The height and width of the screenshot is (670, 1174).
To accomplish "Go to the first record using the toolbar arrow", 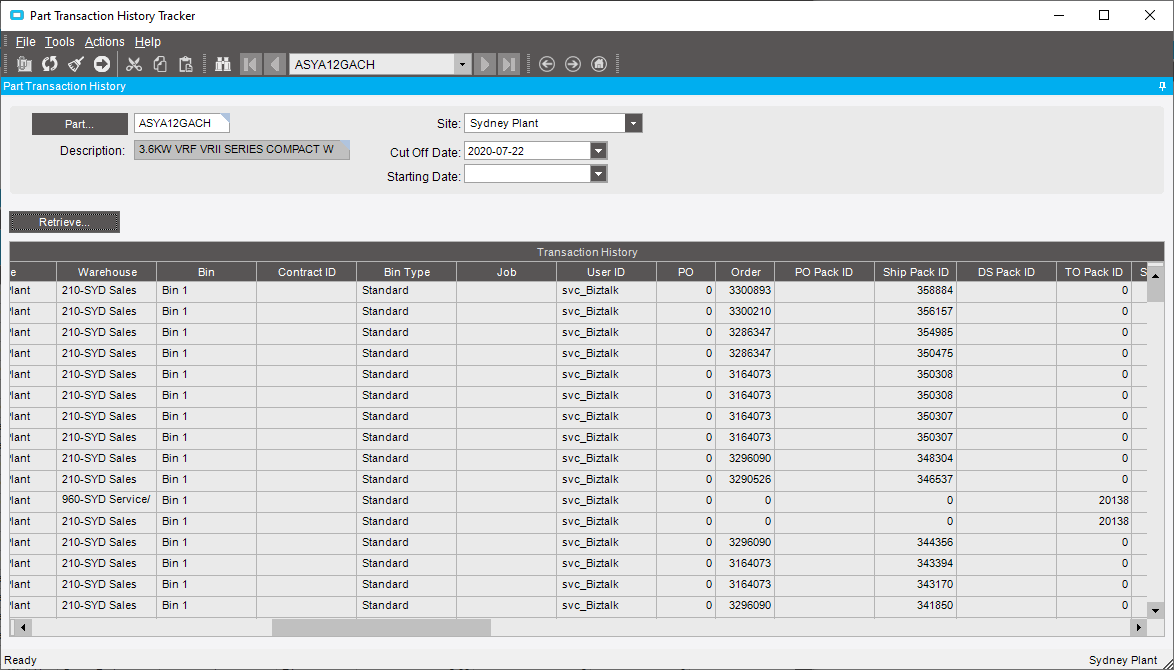I will (x=250, y=64).
